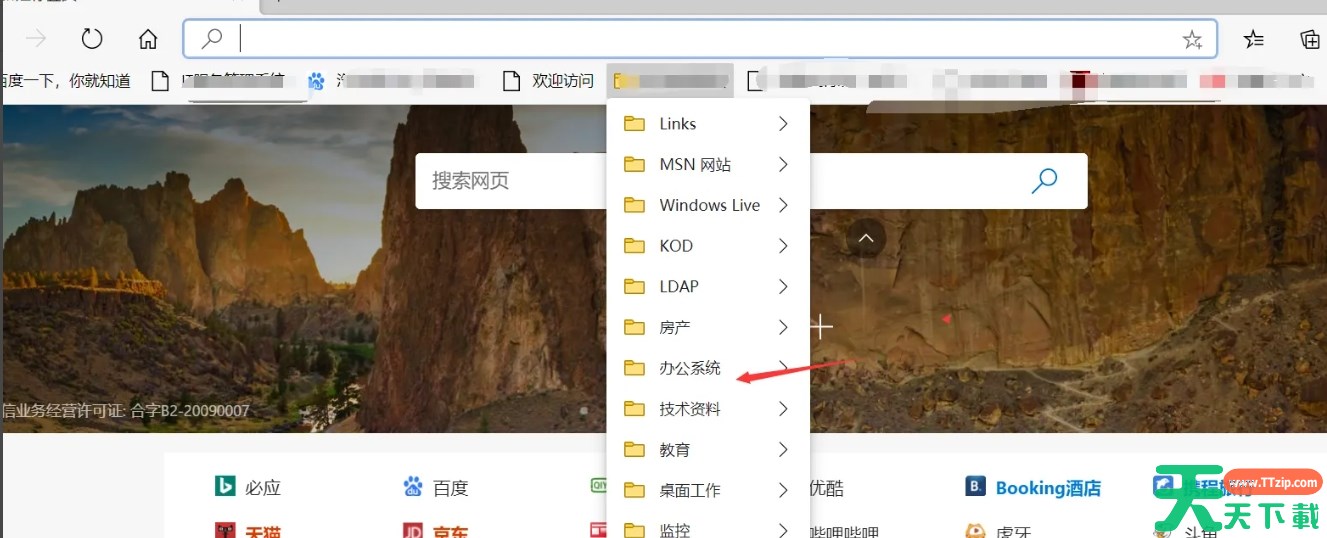Focus the browser address bar
The width and height of the screenshot is (1327, 538).
[x=700, y=39]
